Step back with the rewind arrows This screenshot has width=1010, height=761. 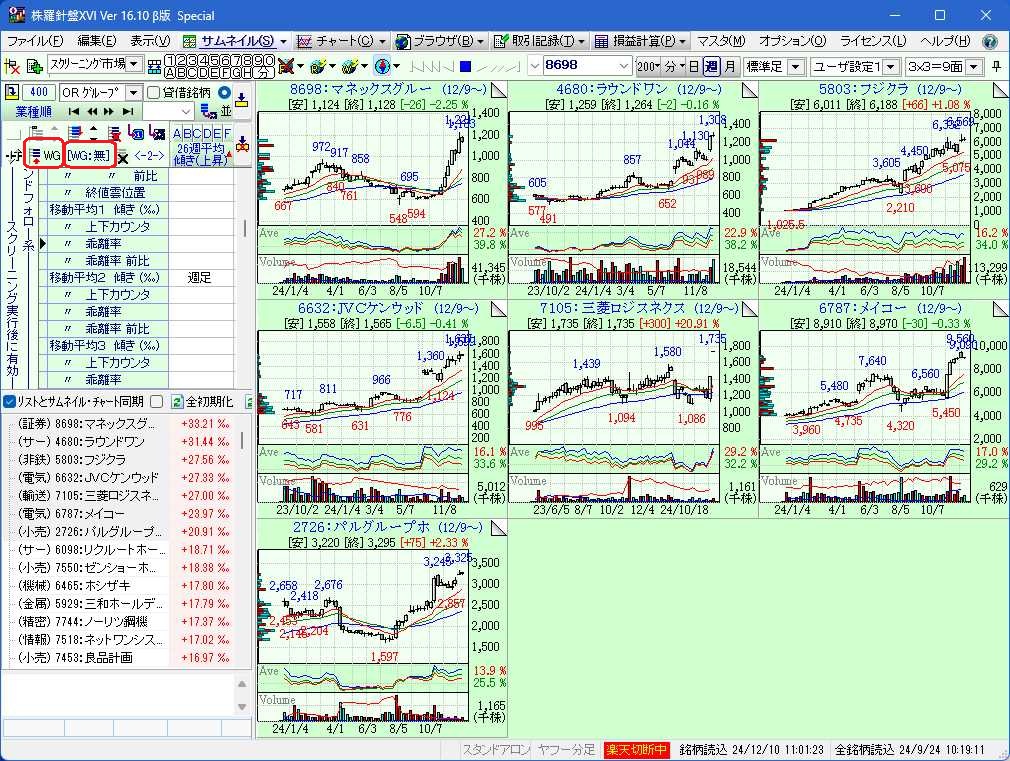(93, 111)
